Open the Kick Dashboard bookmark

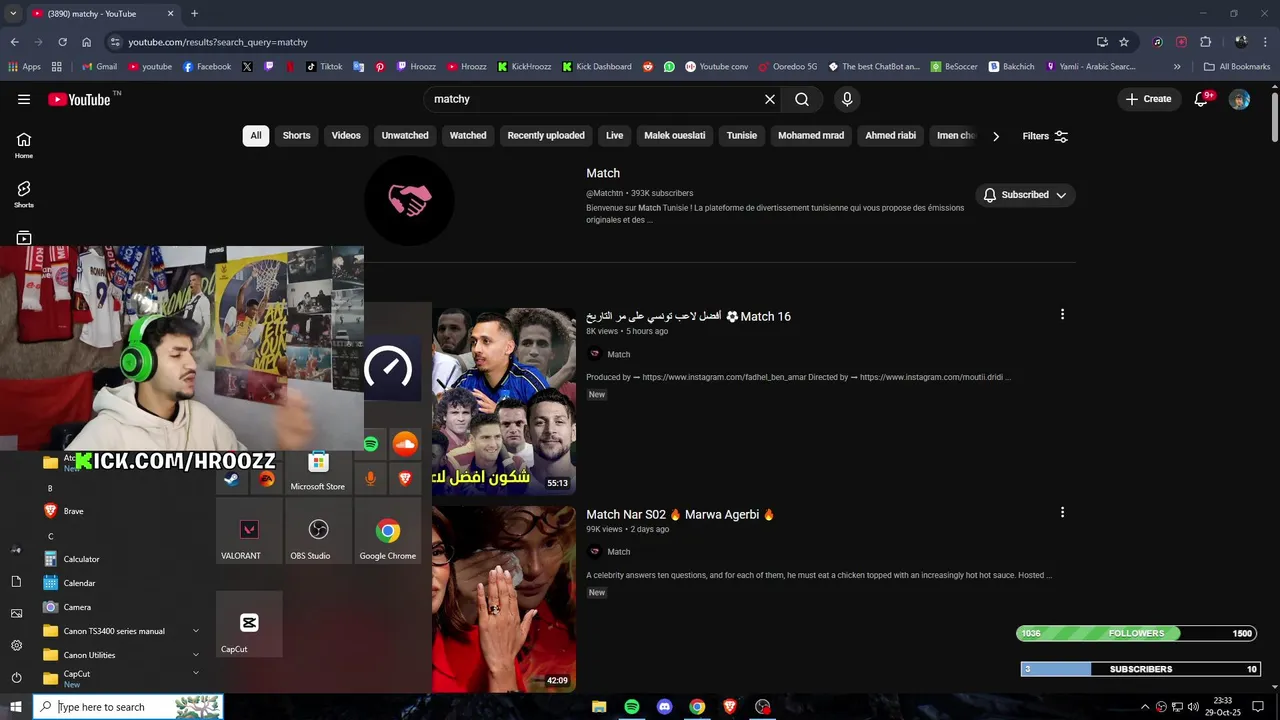597,66
